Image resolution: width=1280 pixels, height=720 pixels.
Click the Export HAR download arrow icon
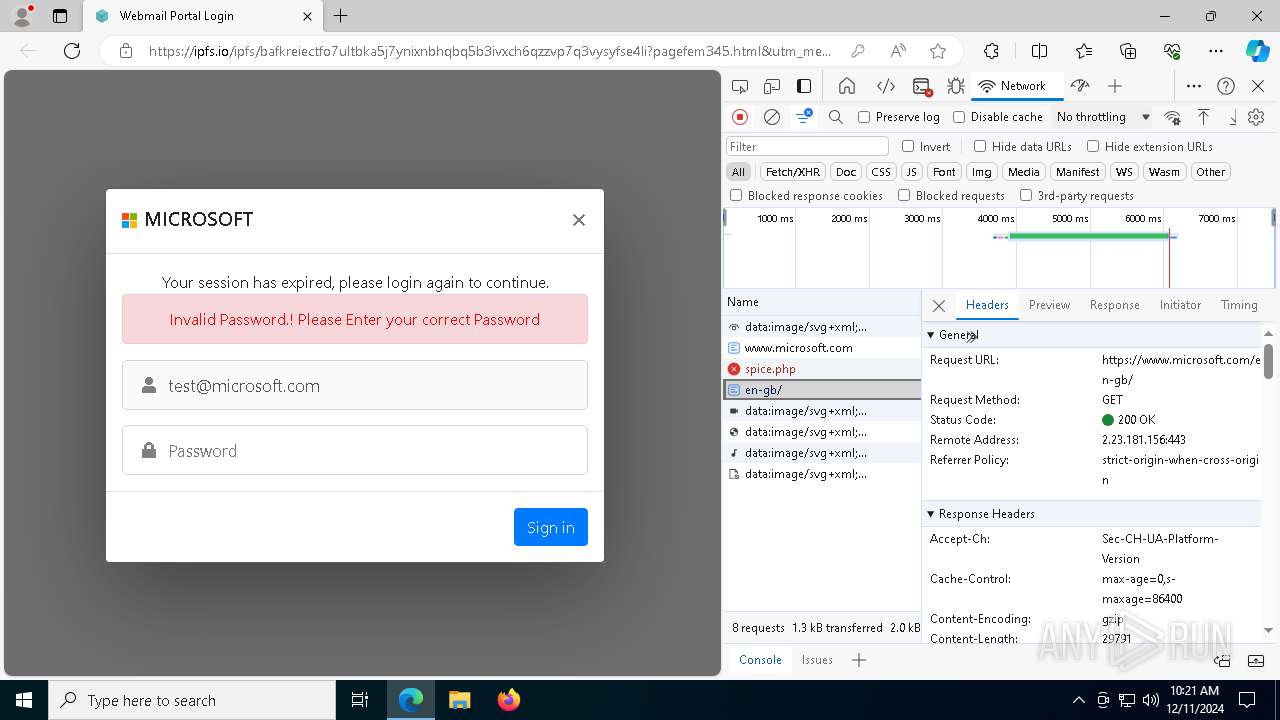click(1233, 117)
